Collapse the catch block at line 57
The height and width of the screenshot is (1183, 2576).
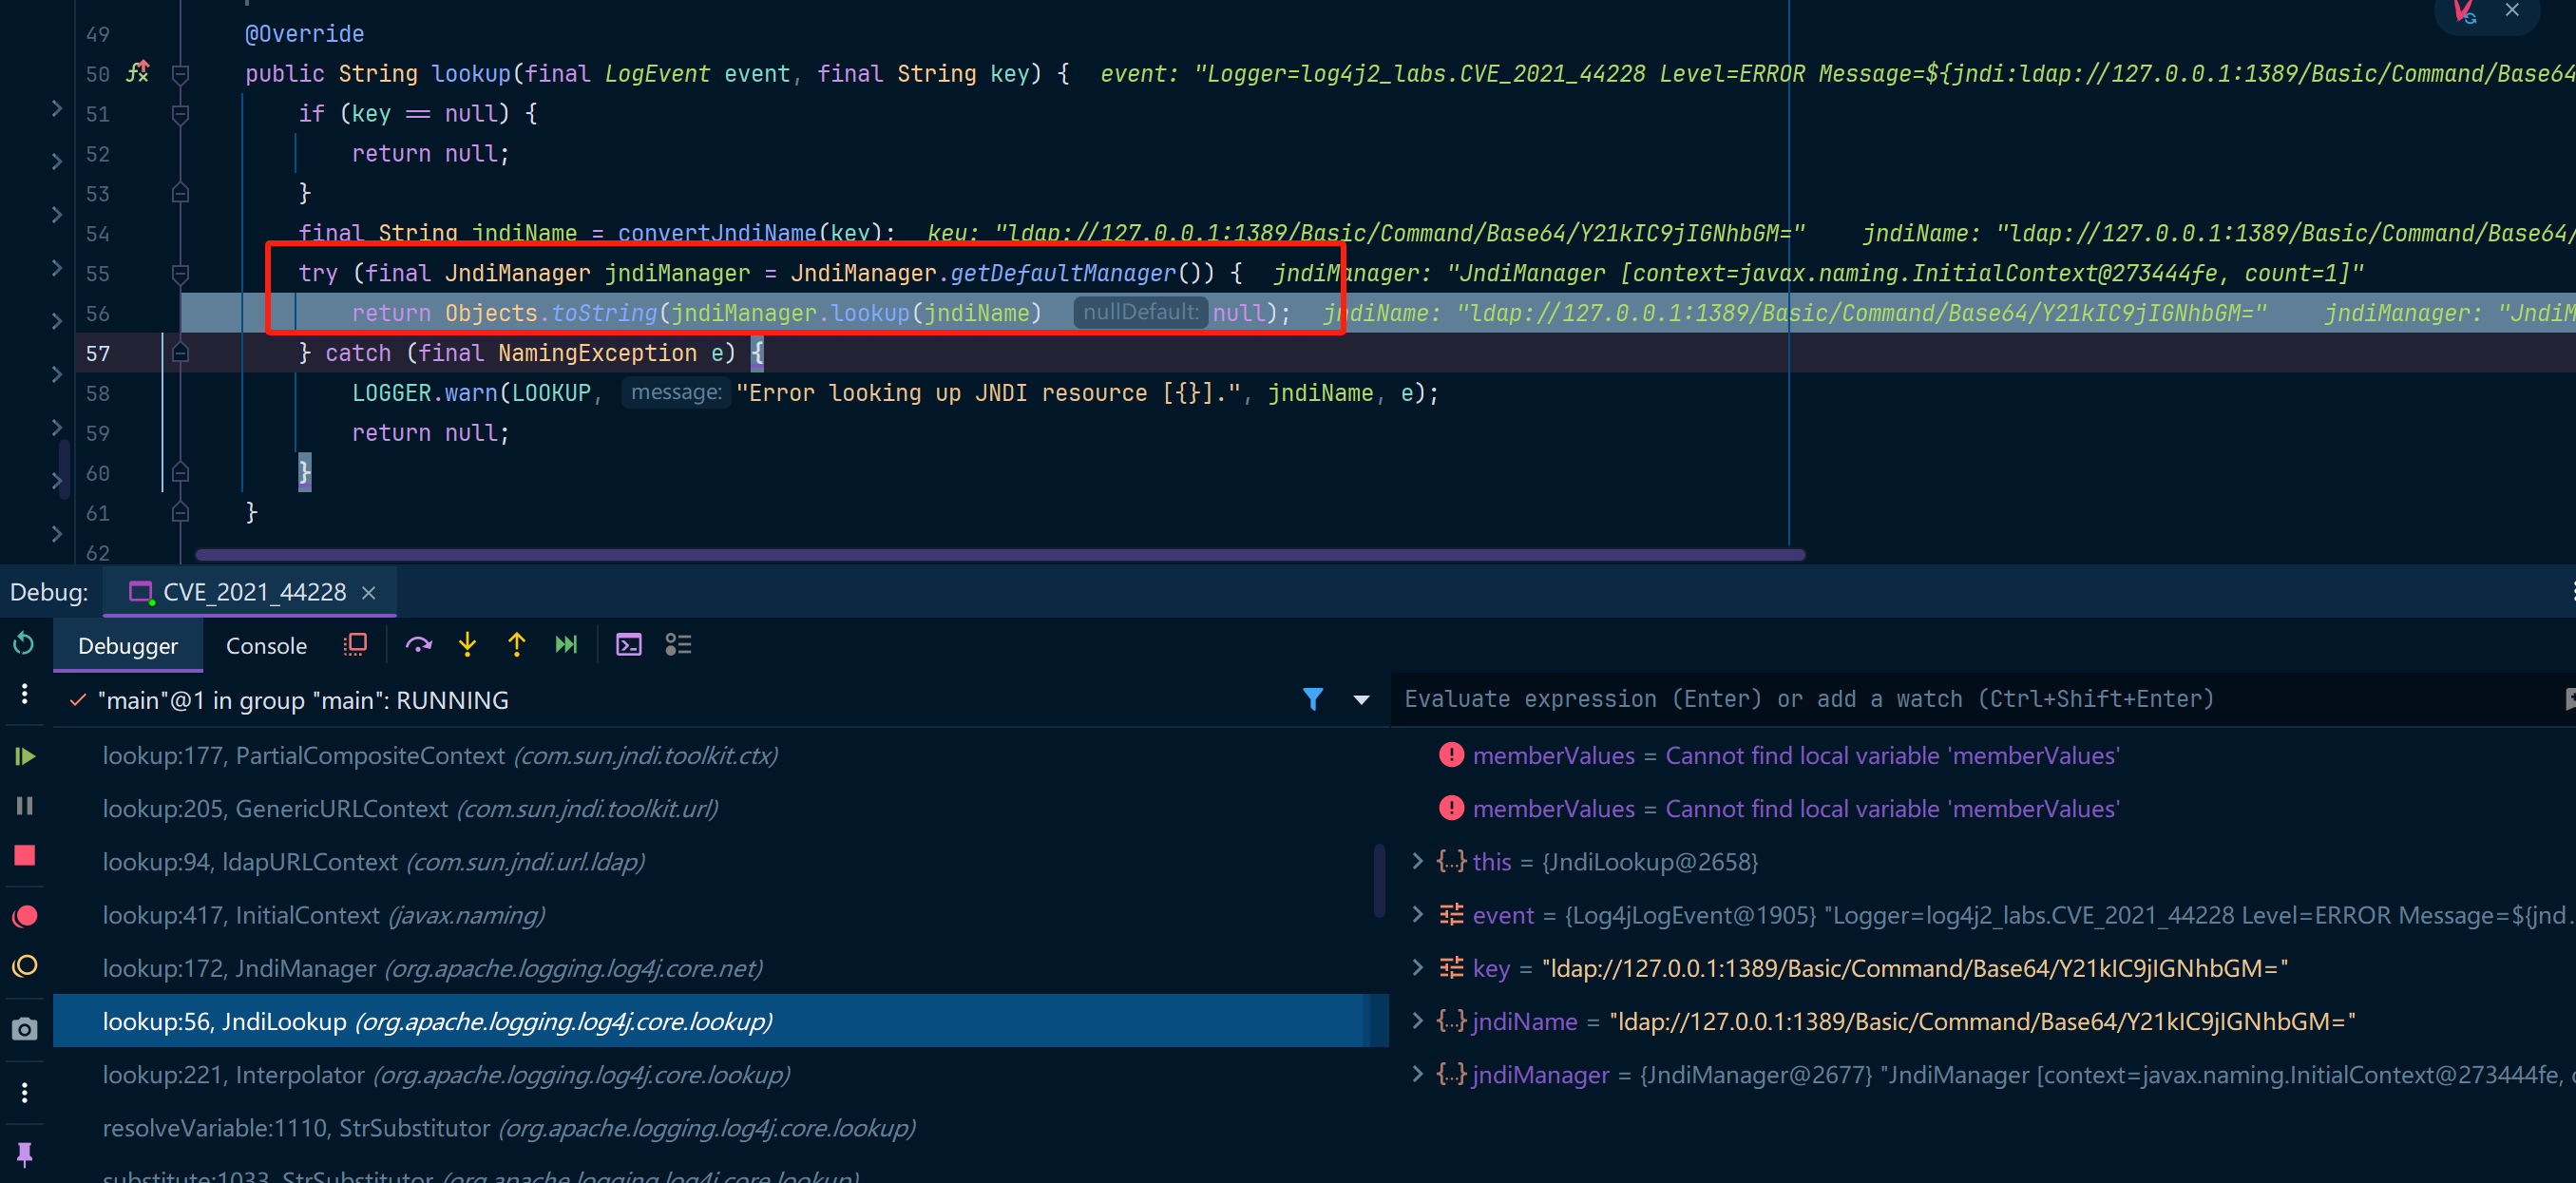[181, 353]
